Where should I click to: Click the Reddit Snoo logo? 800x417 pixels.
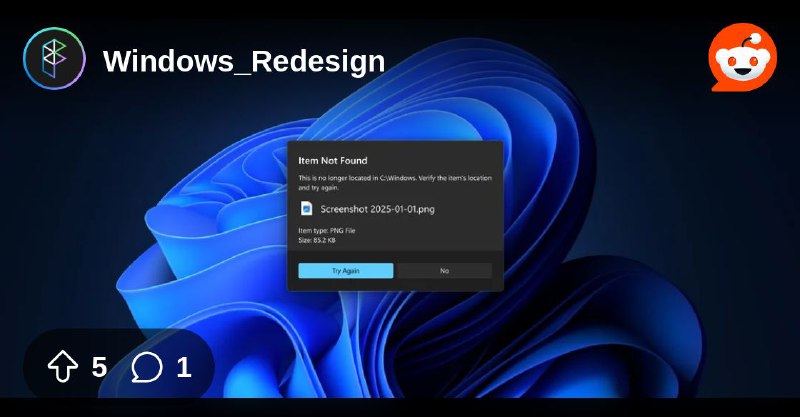[x=742, y=57]
